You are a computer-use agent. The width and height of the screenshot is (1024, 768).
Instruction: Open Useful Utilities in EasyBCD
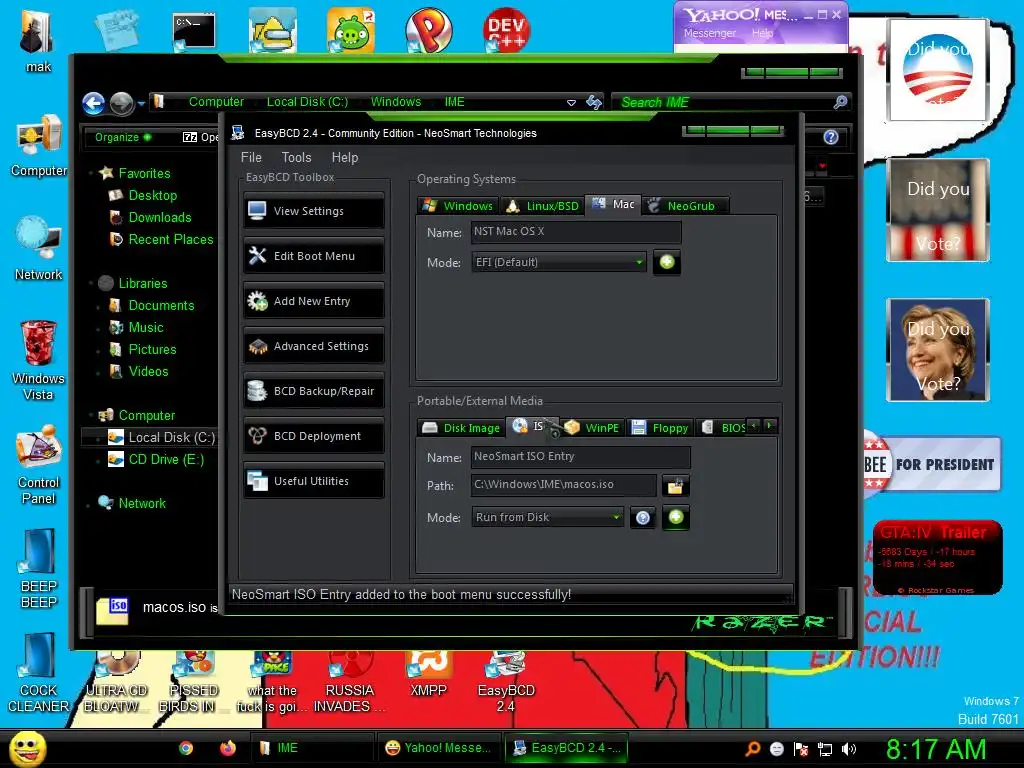point(314,481)
